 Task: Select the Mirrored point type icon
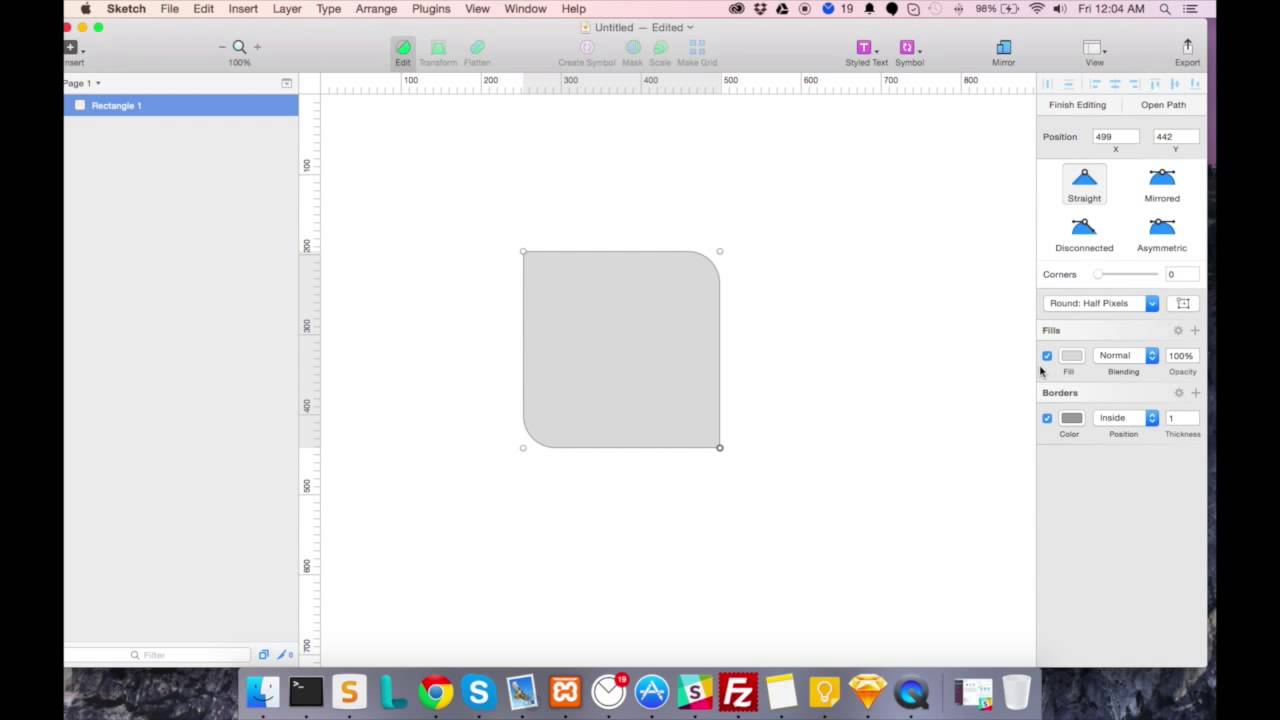pyautogui.click(x=1162, y=180)
